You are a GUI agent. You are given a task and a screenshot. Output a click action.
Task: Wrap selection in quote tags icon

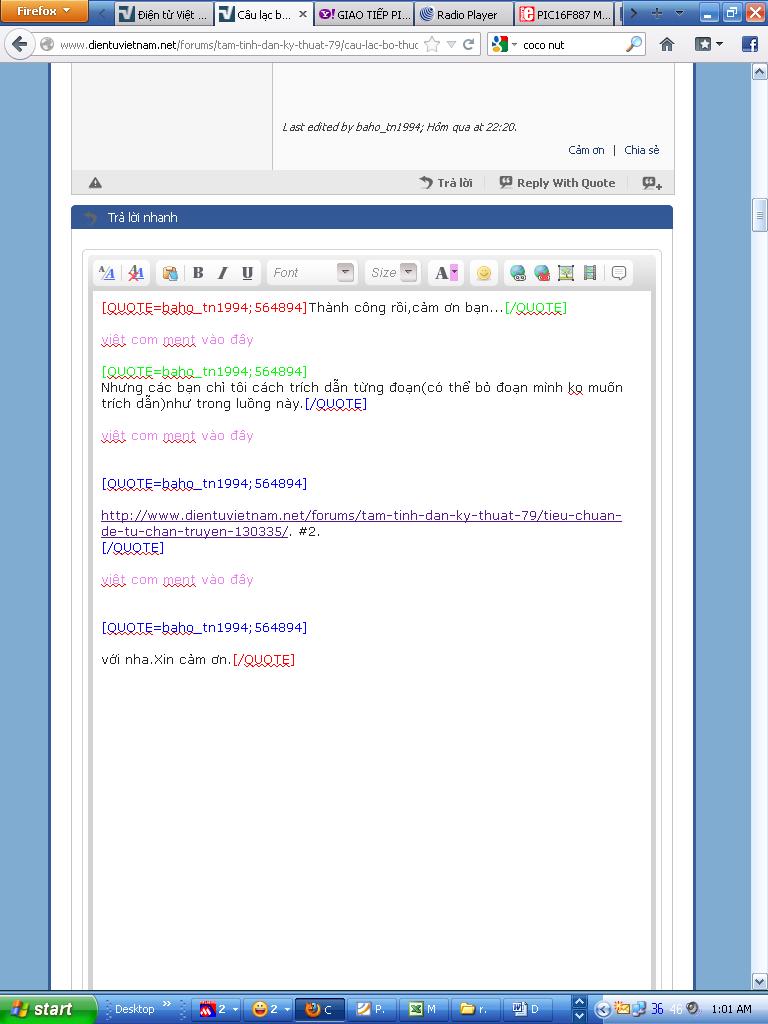point(619,273)
